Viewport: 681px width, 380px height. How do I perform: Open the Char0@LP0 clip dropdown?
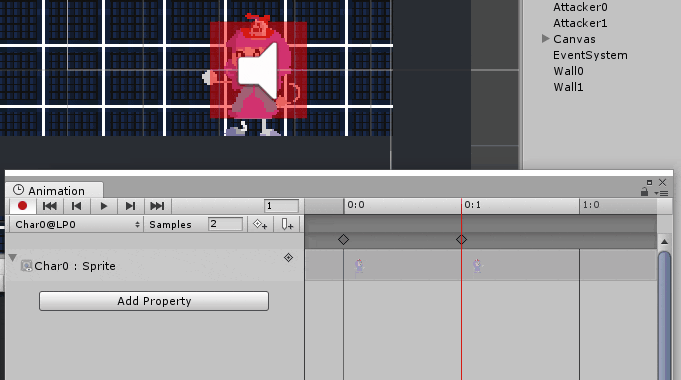tap(76, 225)
